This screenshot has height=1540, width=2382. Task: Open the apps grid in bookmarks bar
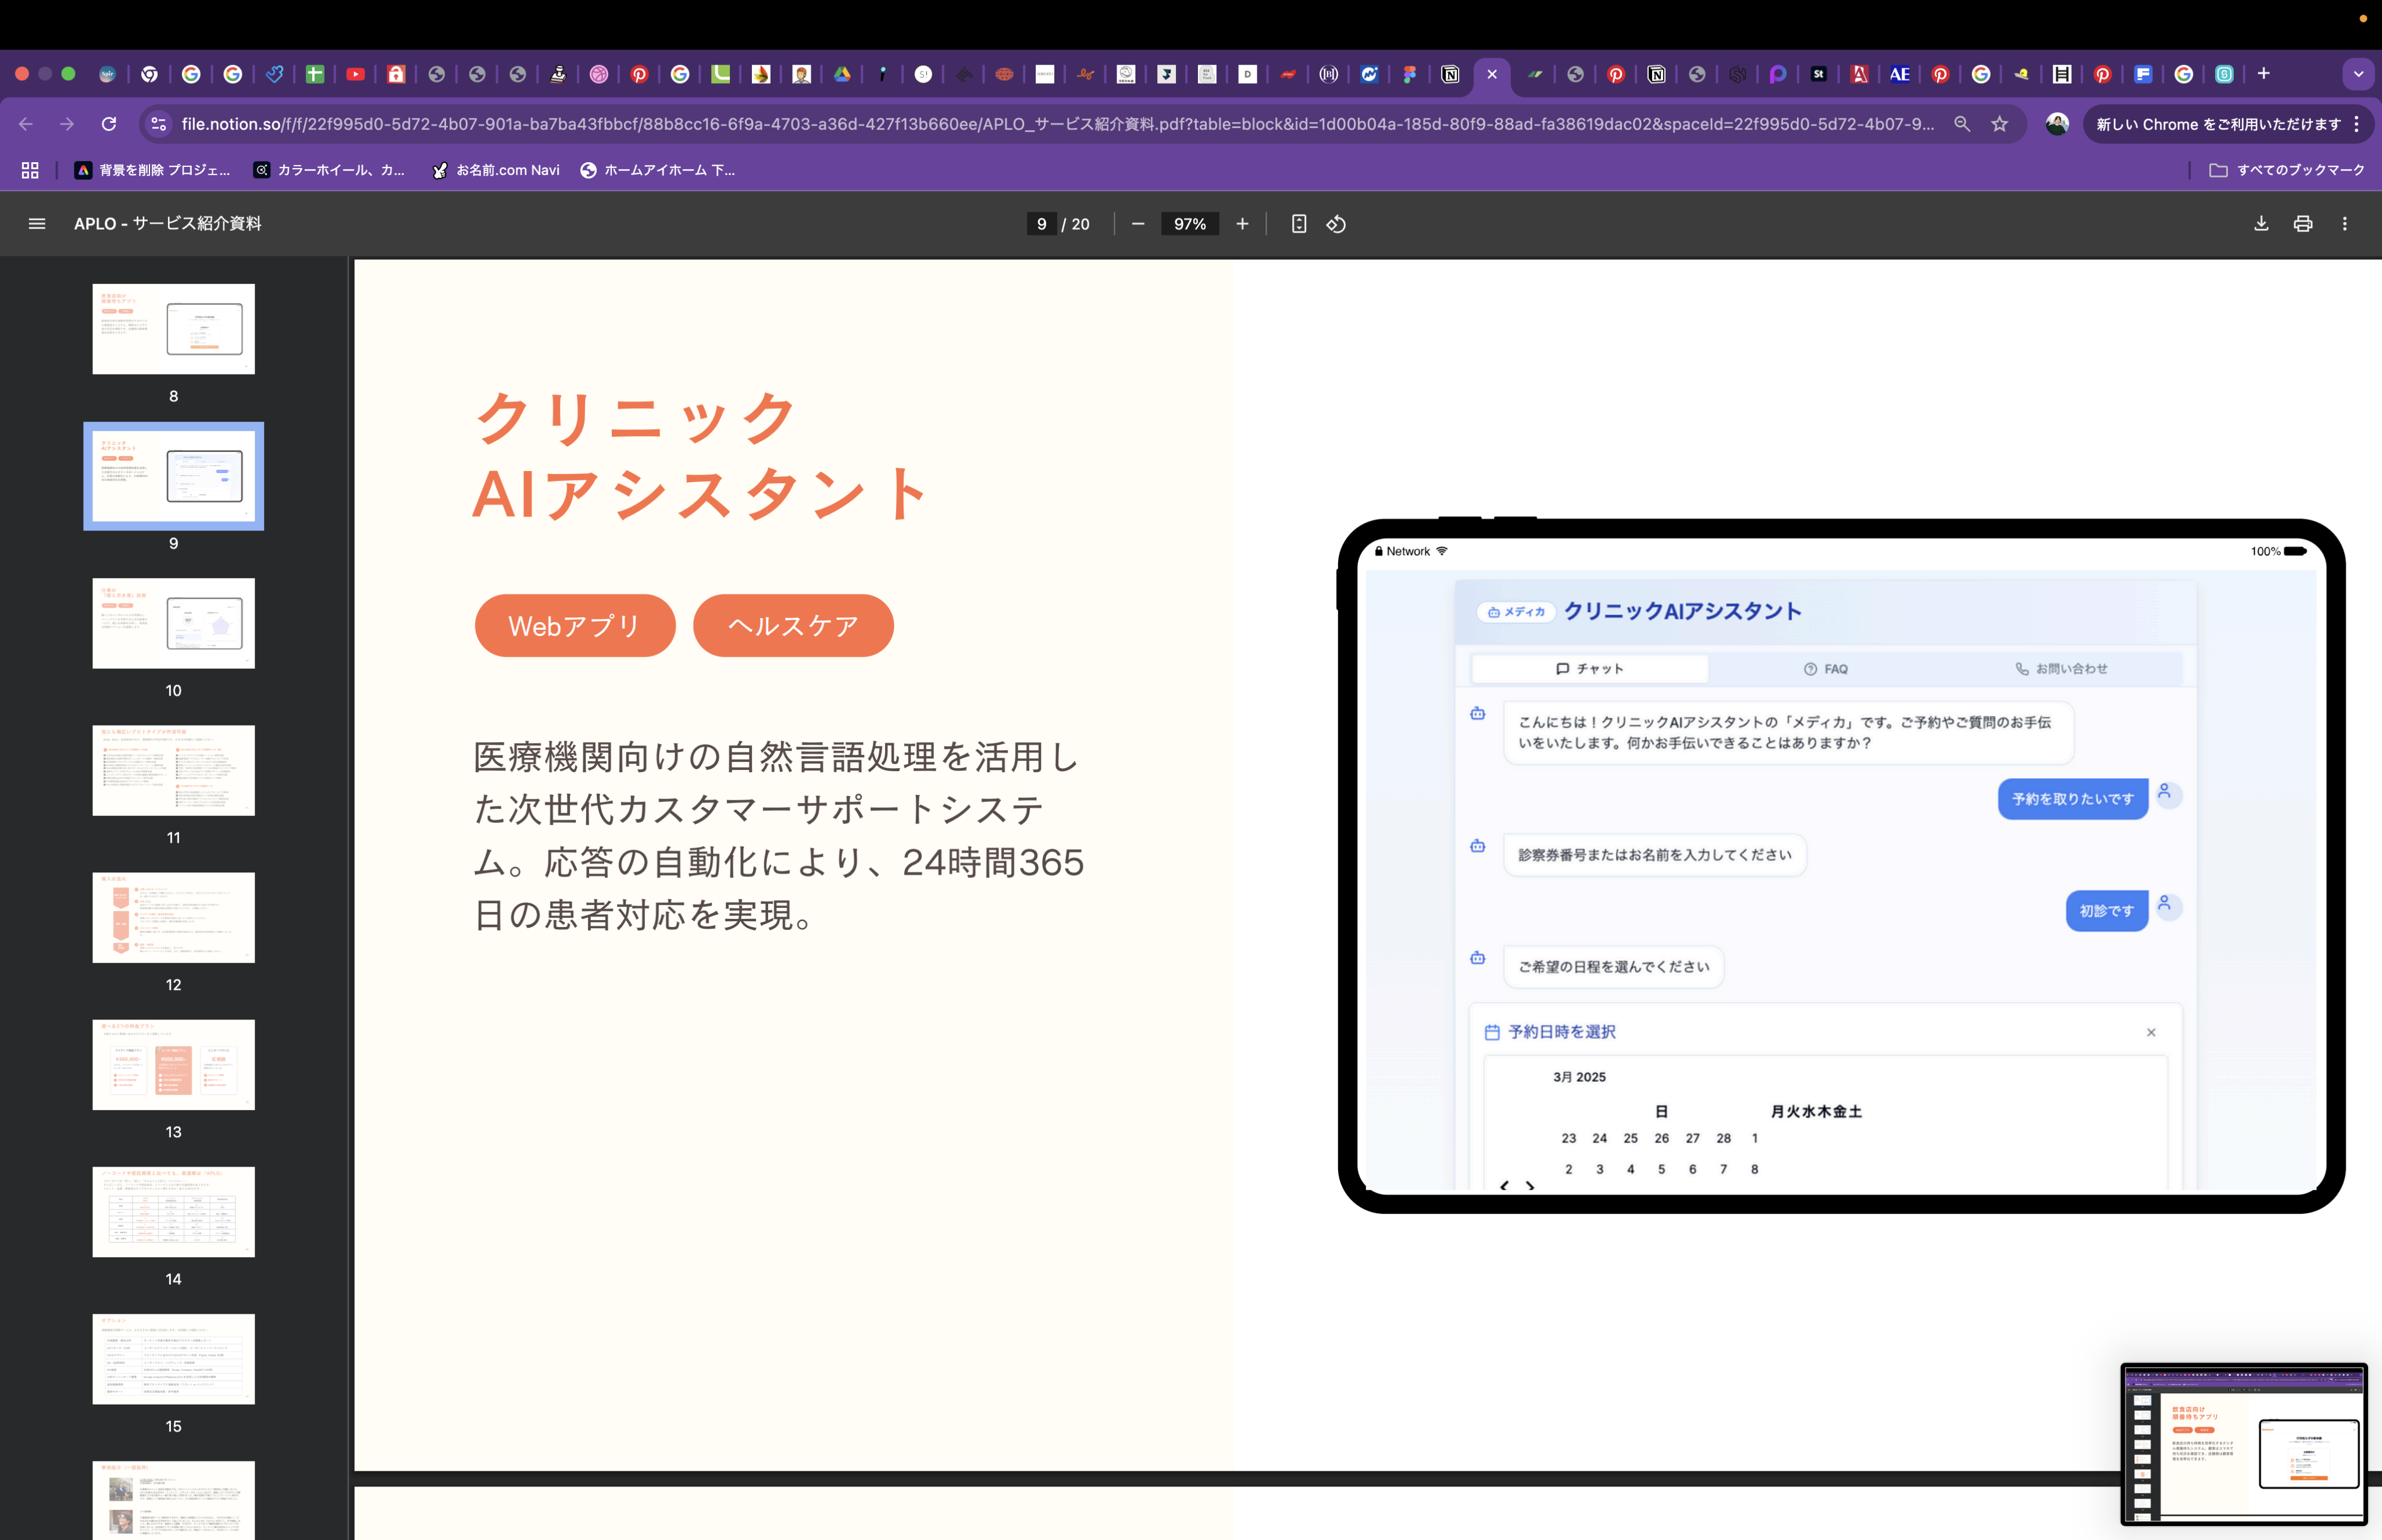point(30,170)
